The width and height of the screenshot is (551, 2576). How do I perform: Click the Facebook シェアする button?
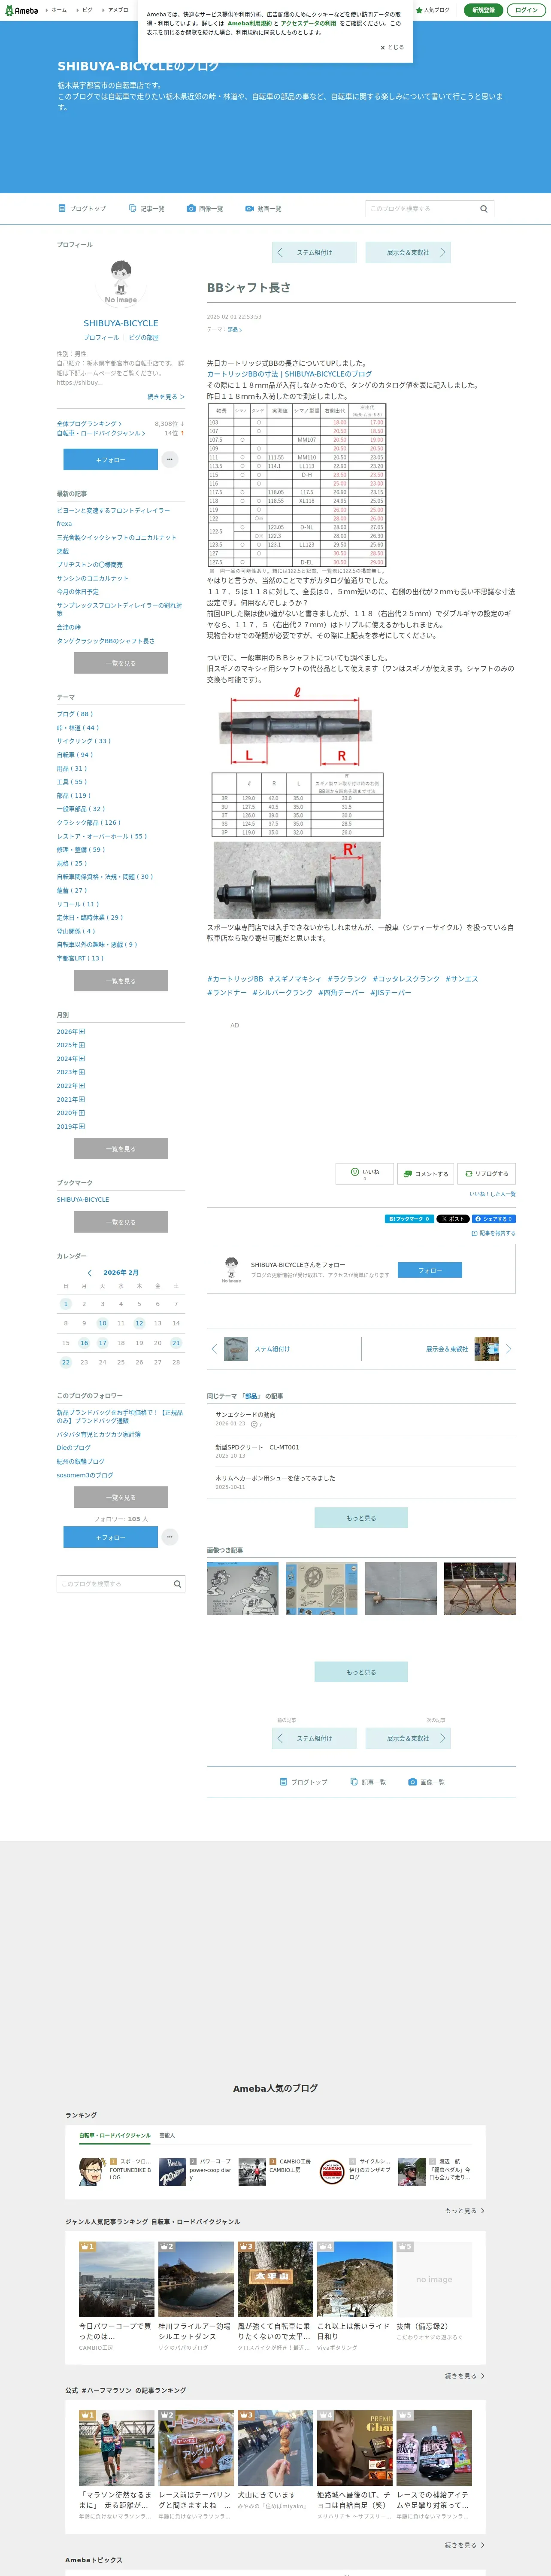point(494,1219)
